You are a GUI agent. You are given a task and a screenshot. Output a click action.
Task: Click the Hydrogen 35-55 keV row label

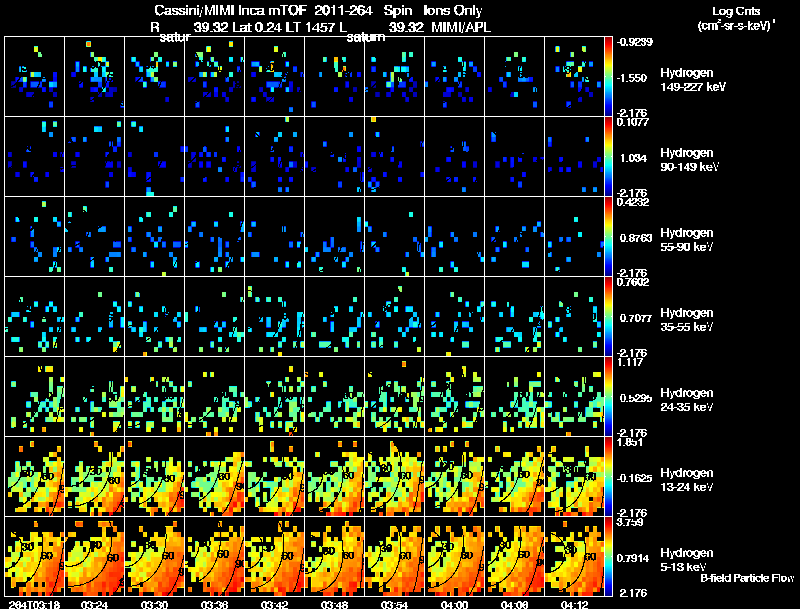pos(687,320)
